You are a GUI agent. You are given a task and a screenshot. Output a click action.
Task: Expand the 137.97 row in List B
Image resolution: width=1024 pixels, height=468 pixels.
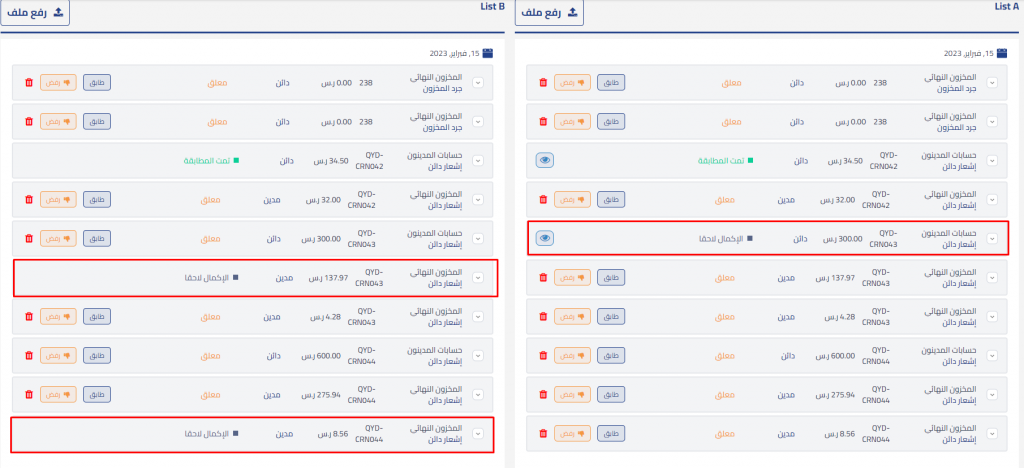pyautogui.click(x=478, y=277)
